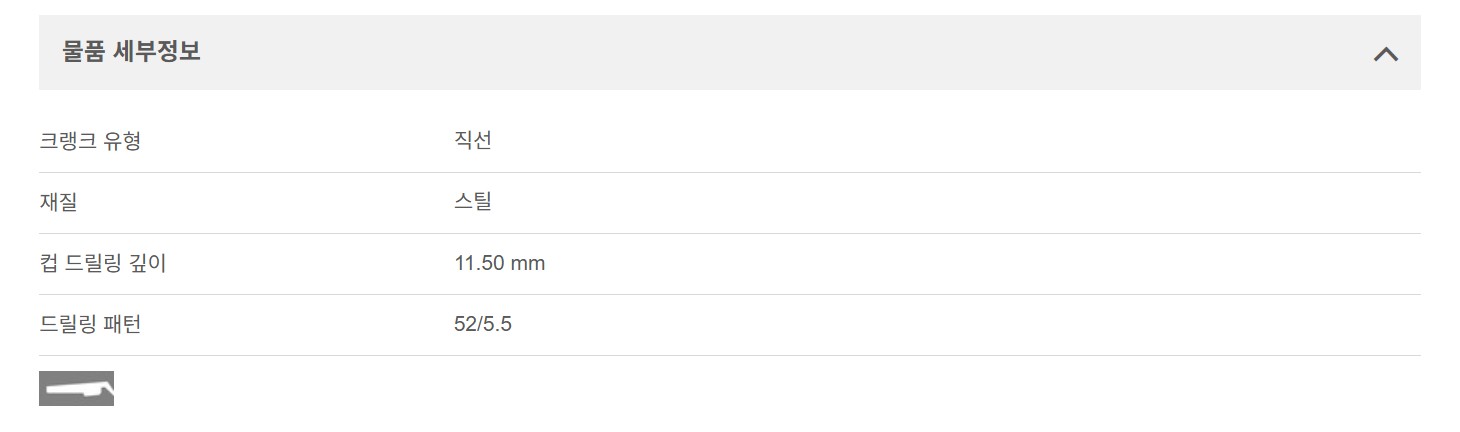Click empty middle of the gray header bar
The width and height of the screenshot is (1460, 432).
point(730,53)
